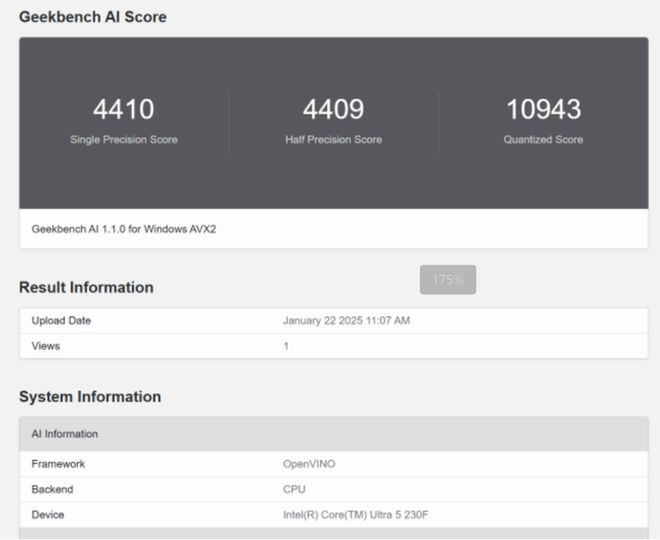Click the 4410 single precision score number
This screenshot has height=540, width=660.
click(x=123, y=109)
